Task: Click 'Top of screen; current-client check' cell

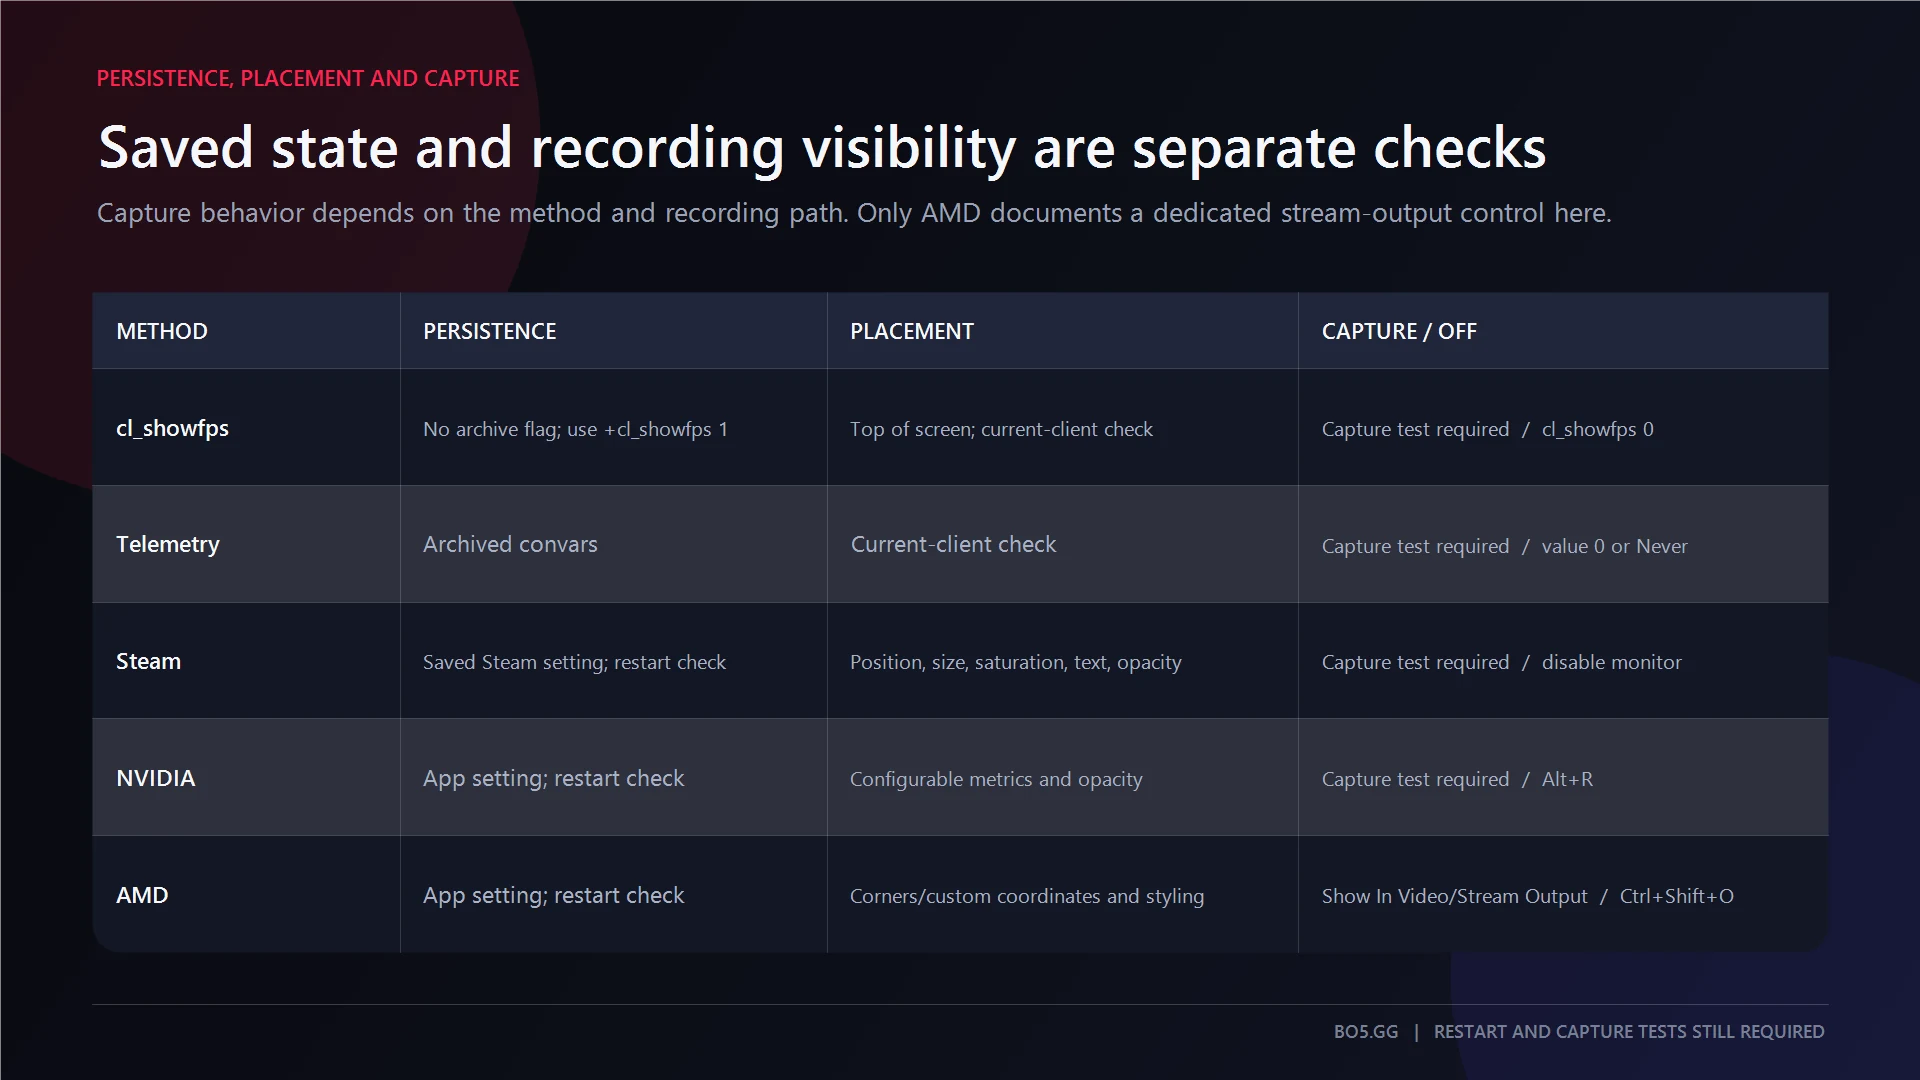Action: [1001, 429]
